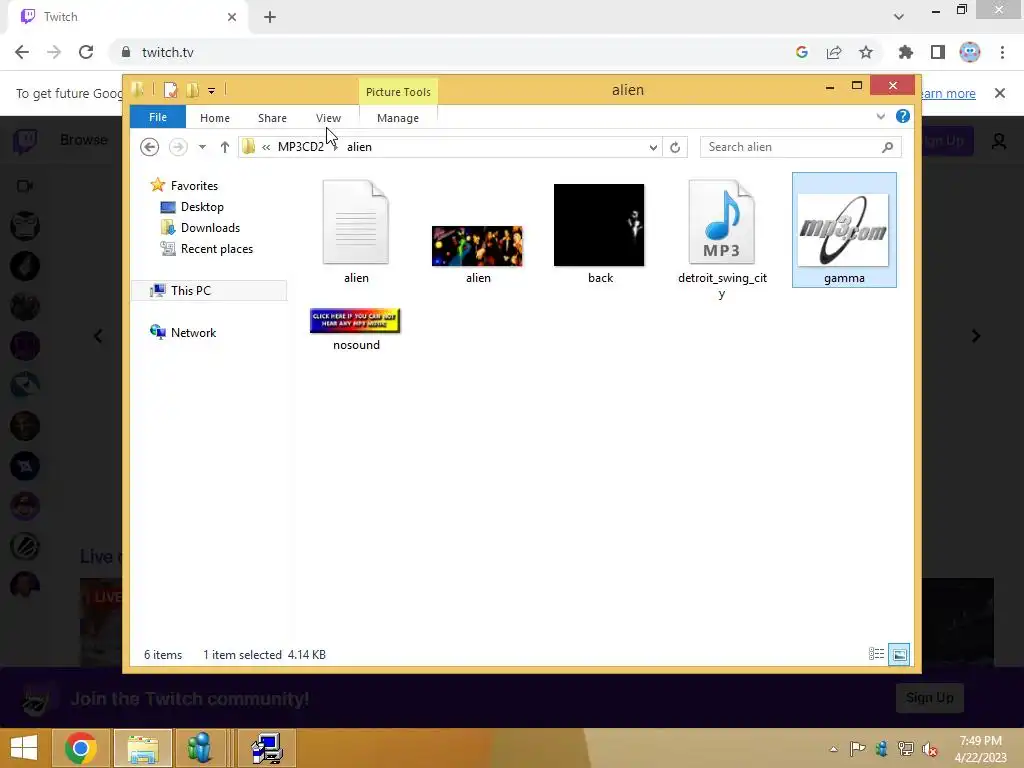Open Chrome tab search dropdown
The height and width of the screenshot is (768, 1024).
coord(899,17)
